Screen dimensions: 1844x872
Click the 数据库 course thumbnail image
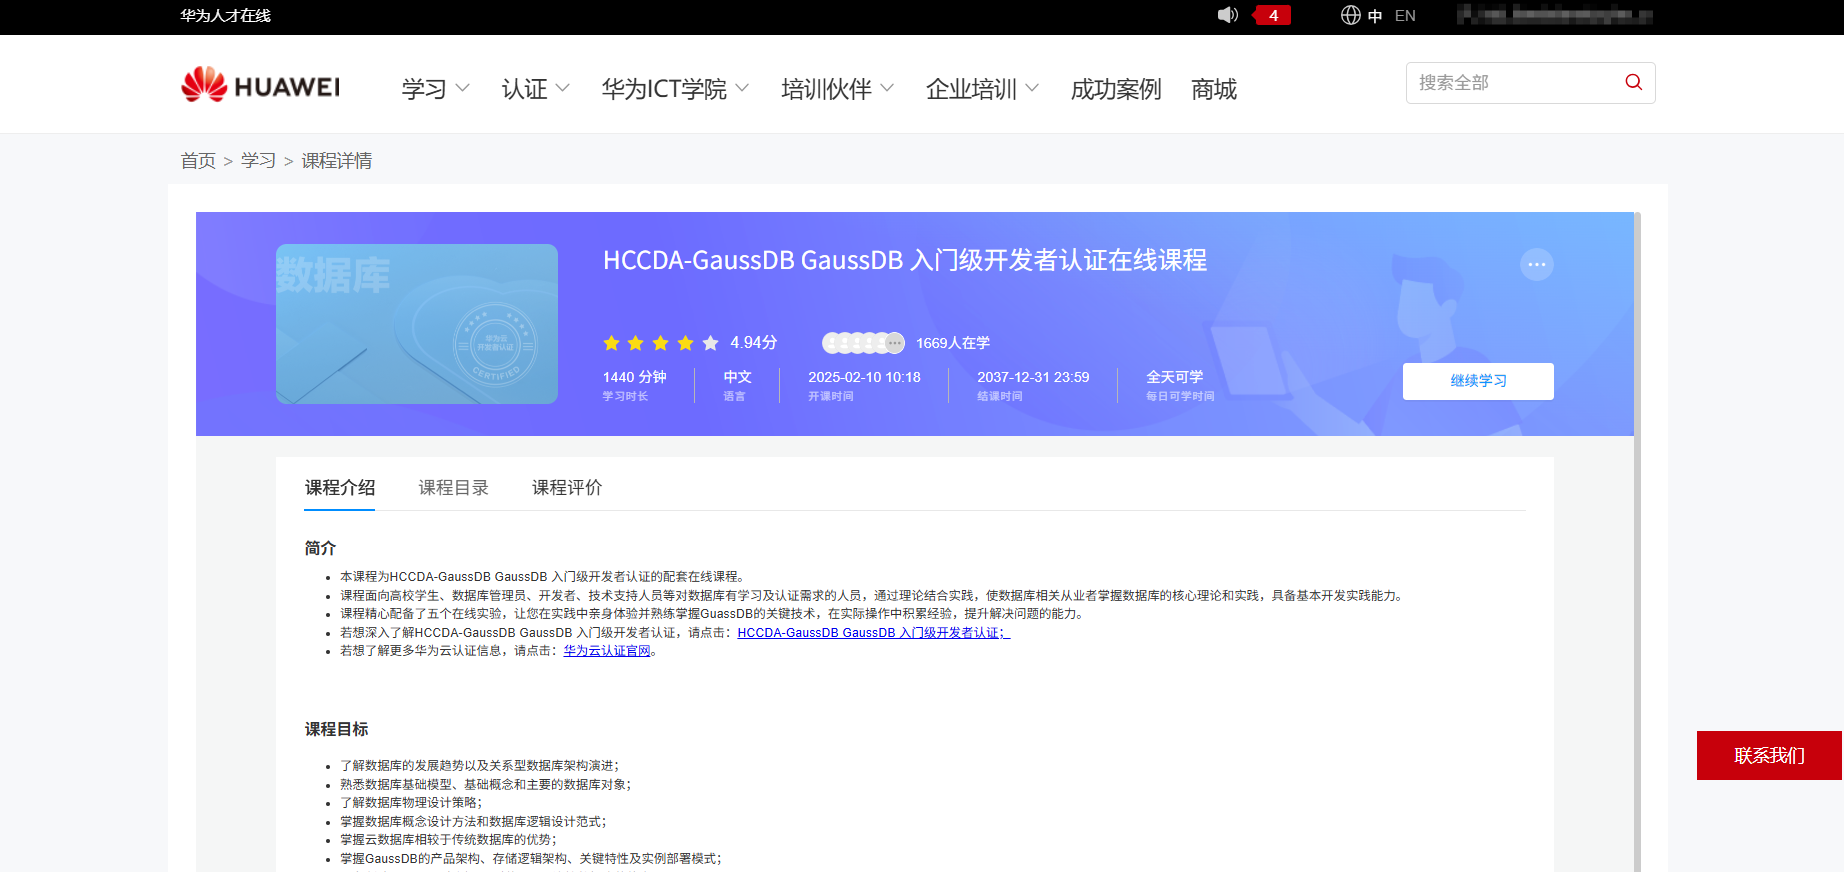point(417,324)
